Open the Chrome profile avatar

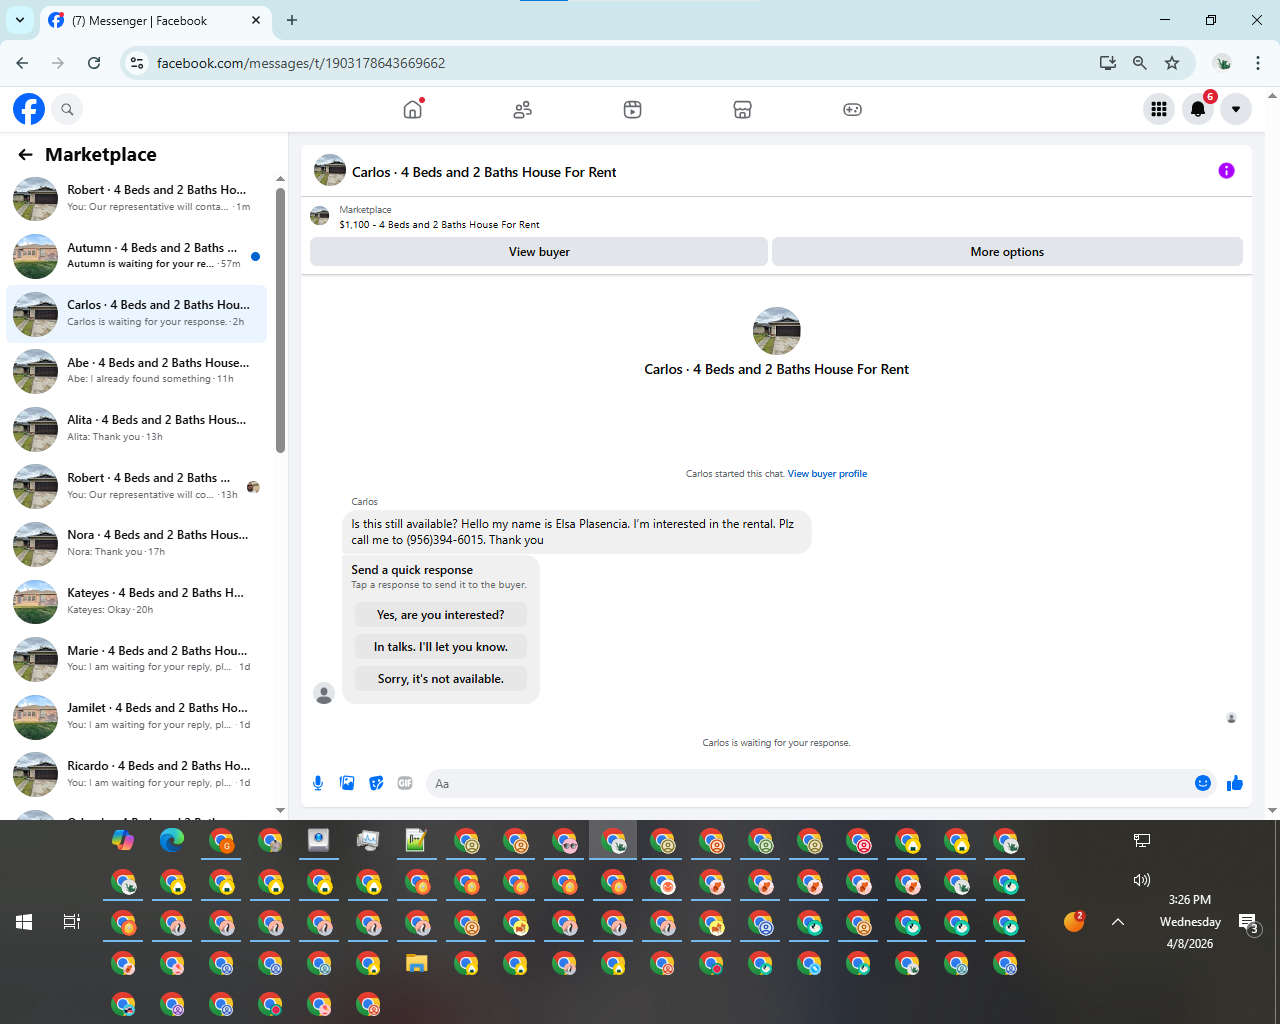(1222, 63)
